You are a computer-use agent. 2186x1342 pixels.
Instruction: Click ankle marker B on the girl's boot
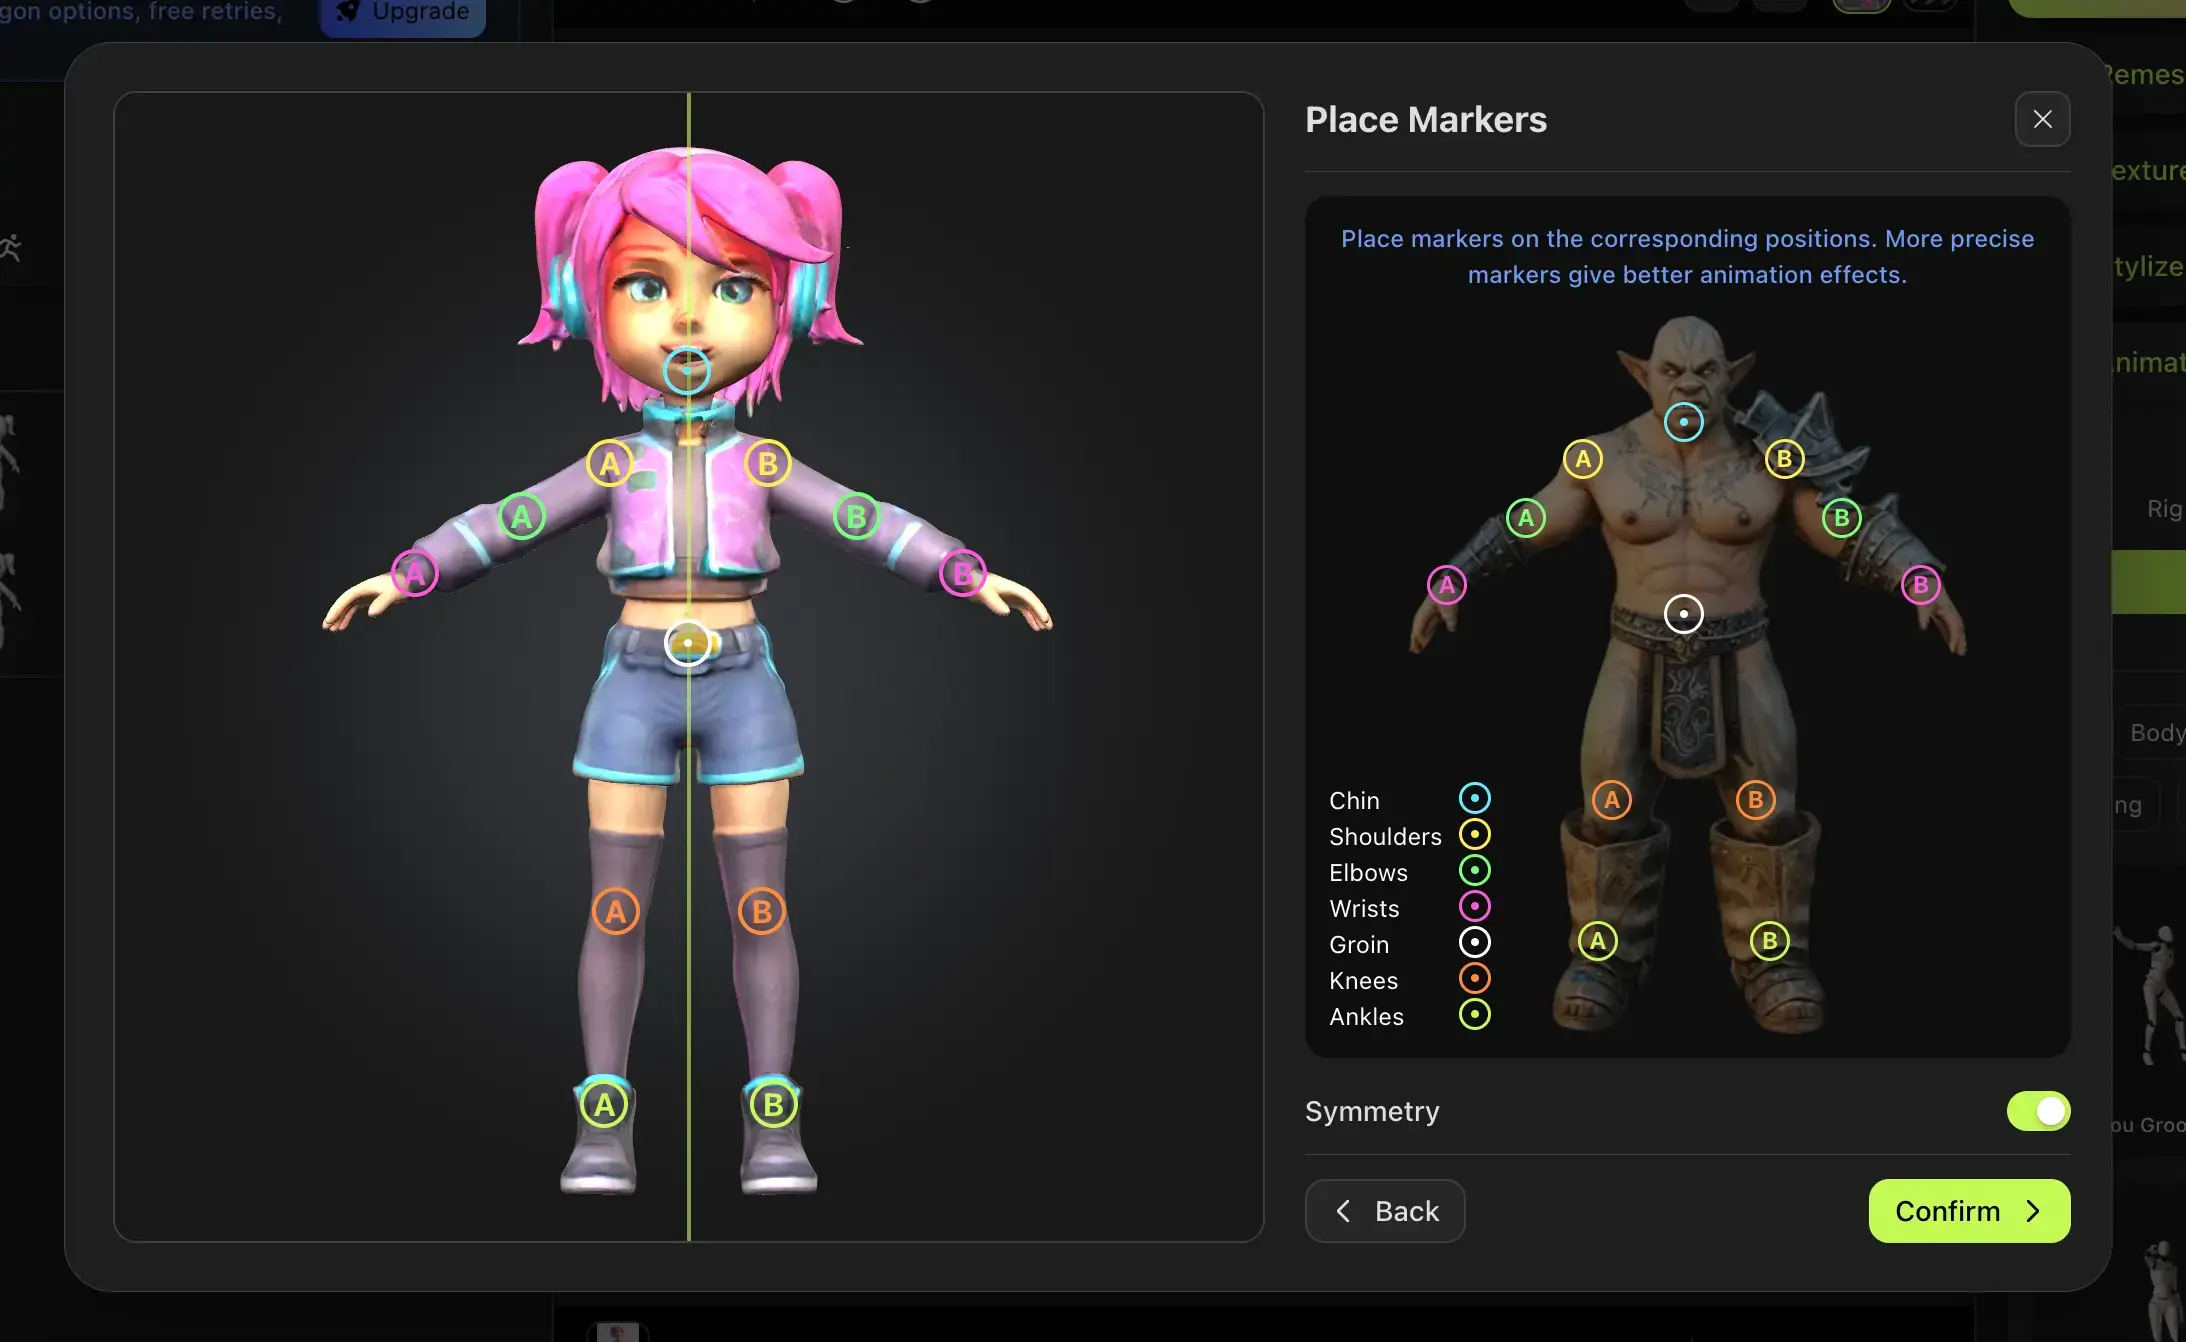point(771,1104)
